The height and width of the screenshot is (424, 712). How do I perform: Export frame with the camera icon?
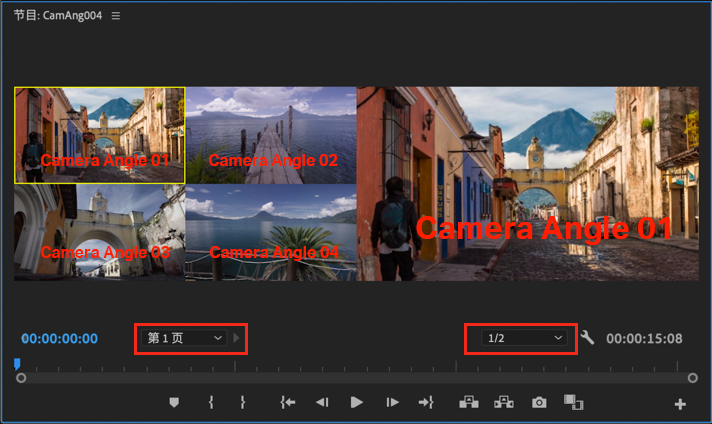[x=539, y=402]
